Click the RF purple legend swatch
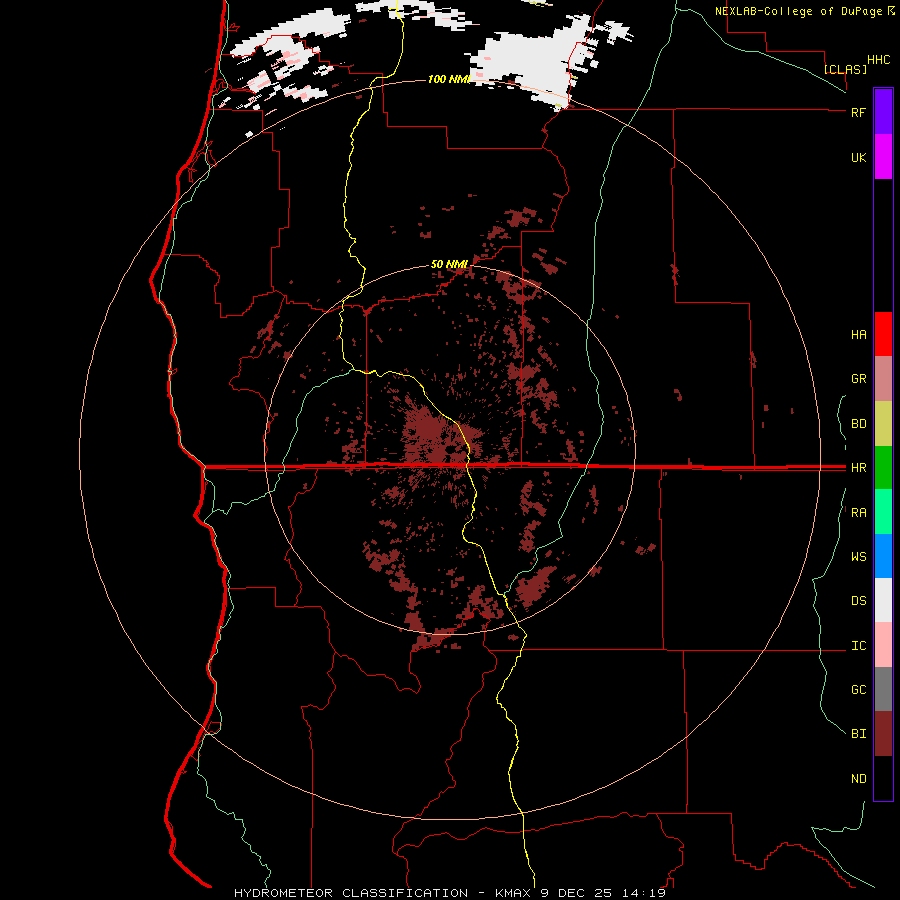The width and height of the screenshot is (900, 900). pyautogui.click(x=883, y=112)
